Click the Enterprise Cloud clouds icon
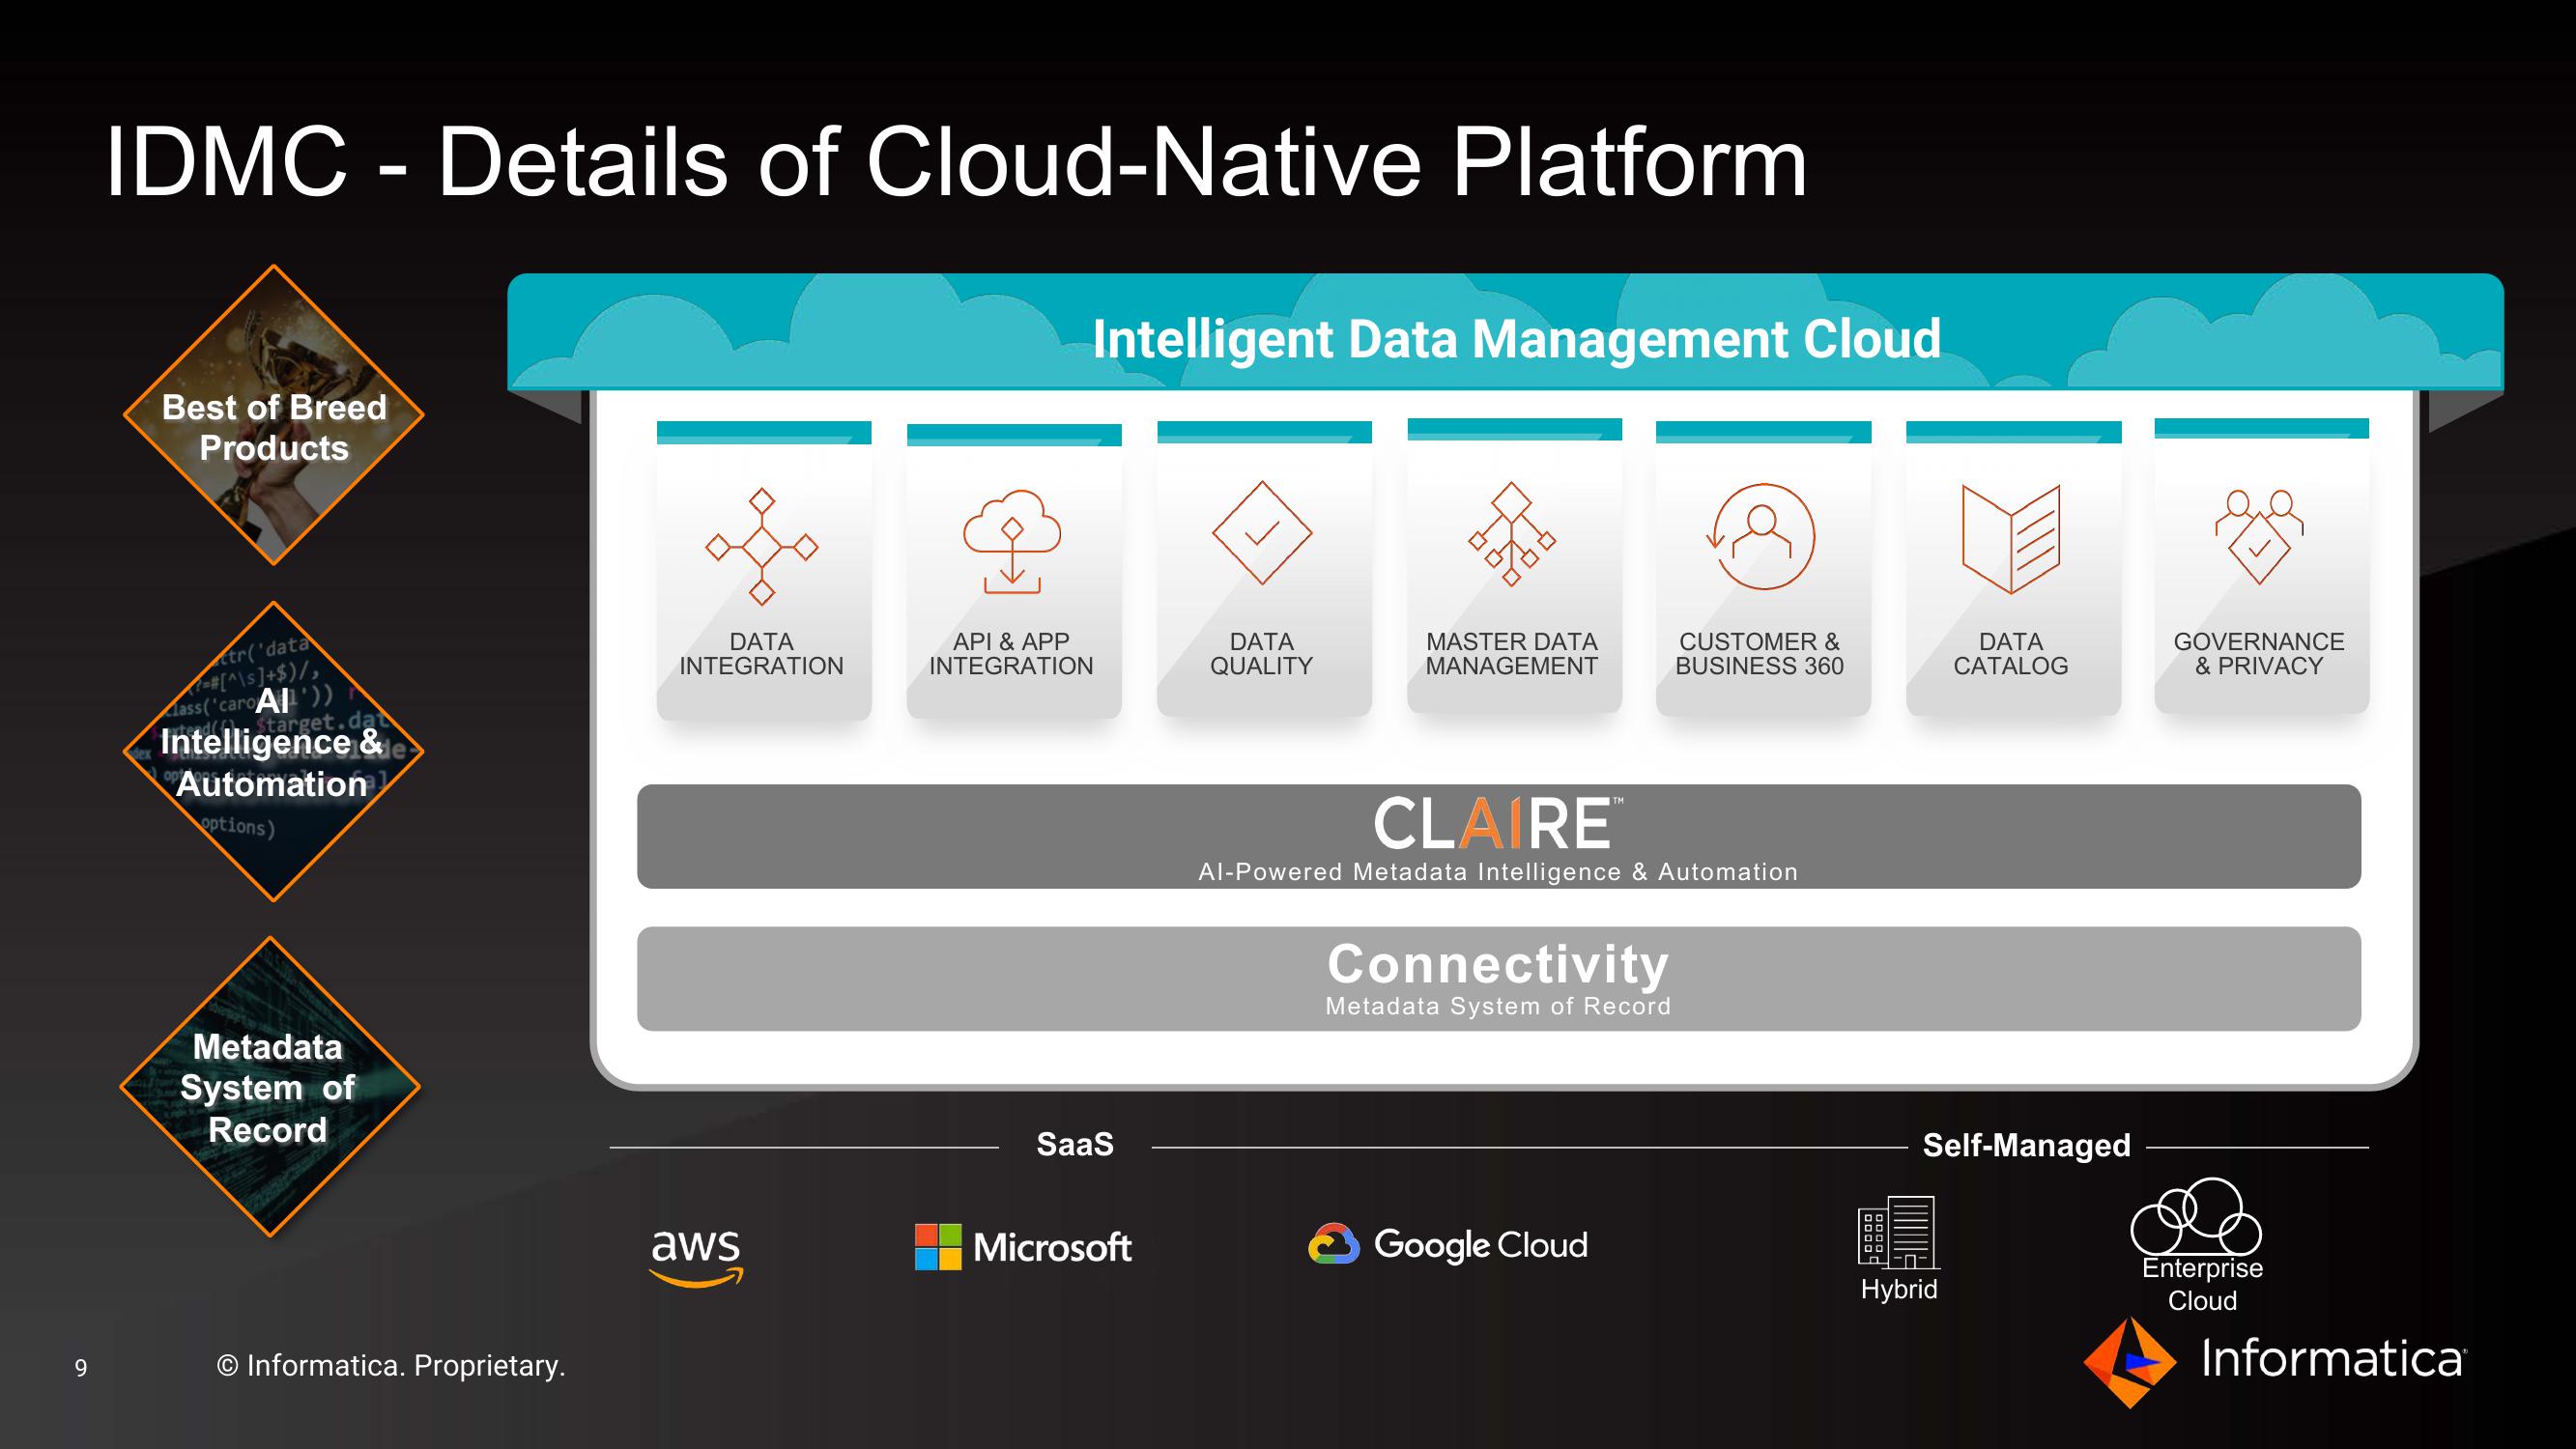This screenshot has width=2576, height=1449. 2196,1216
